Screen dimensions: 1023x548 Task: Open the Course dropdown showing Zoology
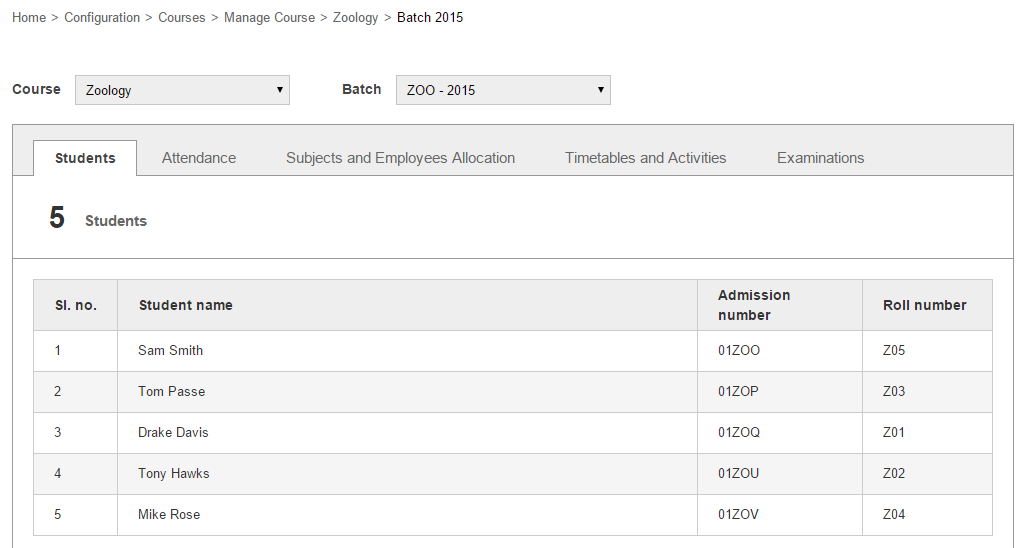[x=182, y=90]
